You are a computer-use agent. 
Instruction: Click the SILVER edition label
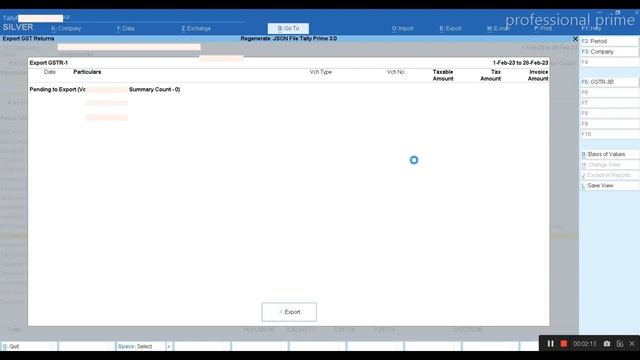click(18, 27)
